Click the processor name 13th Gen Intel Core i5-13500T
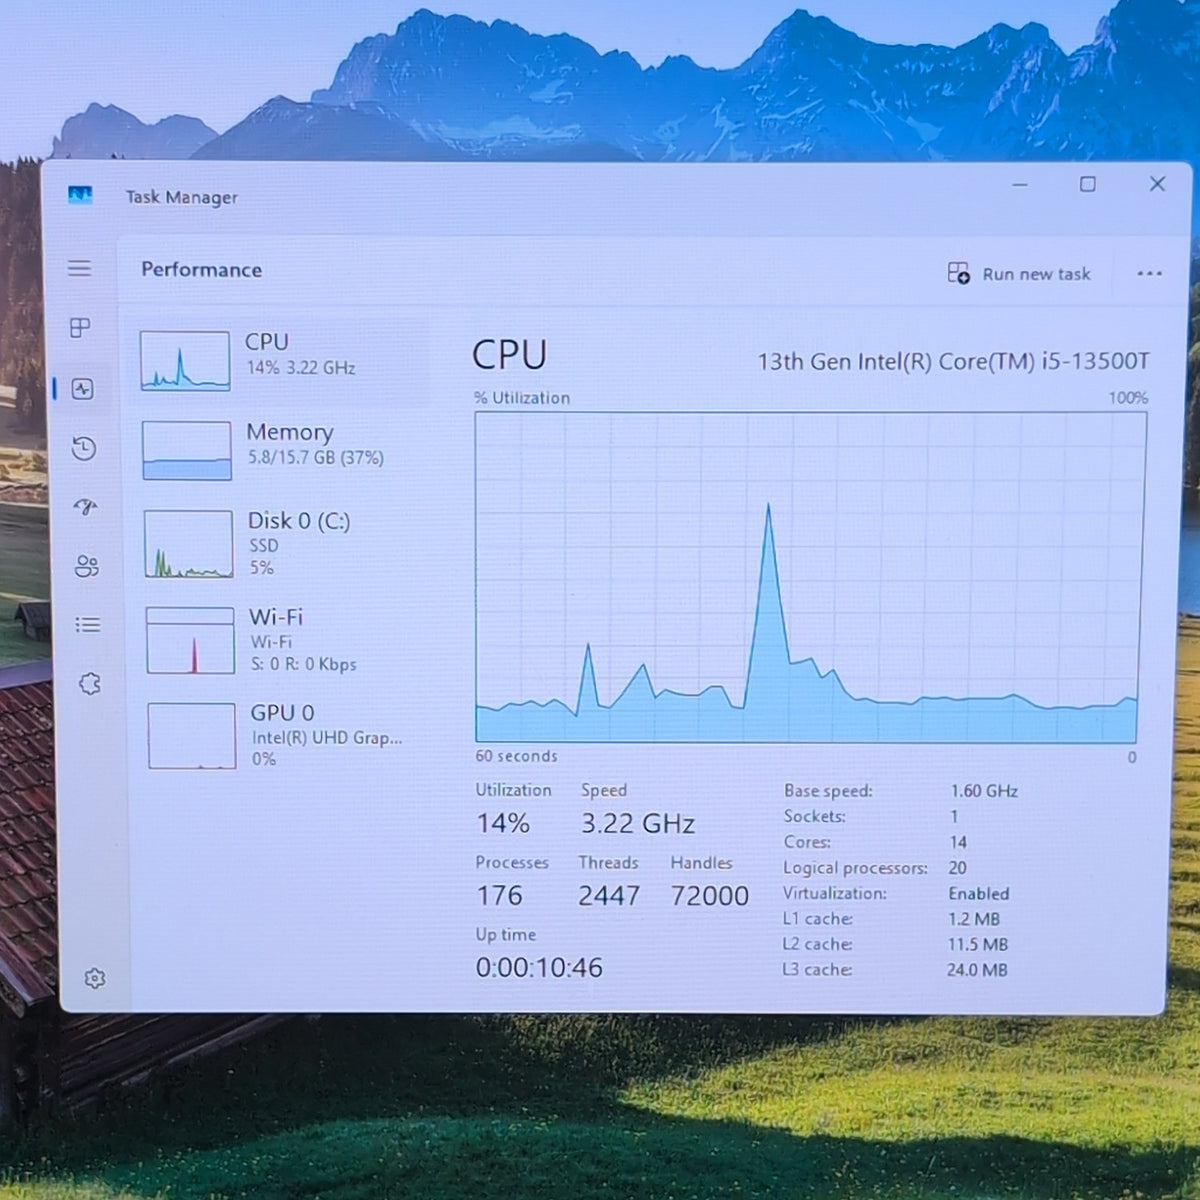Screen dimensions: 1200x1200 click(953, 361)
